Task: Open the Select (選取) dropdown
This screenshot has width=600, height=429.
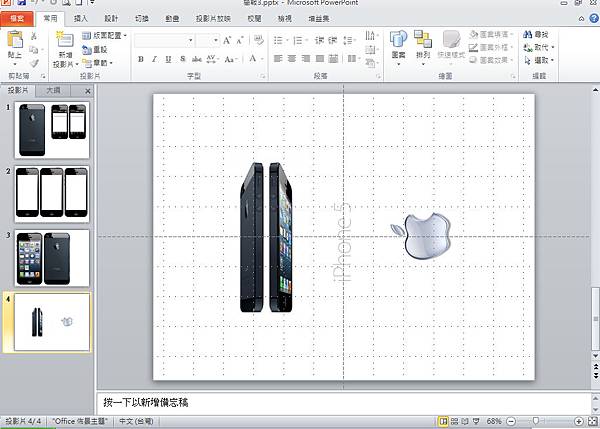Action: pyautogui.click(x=539, y=60)
